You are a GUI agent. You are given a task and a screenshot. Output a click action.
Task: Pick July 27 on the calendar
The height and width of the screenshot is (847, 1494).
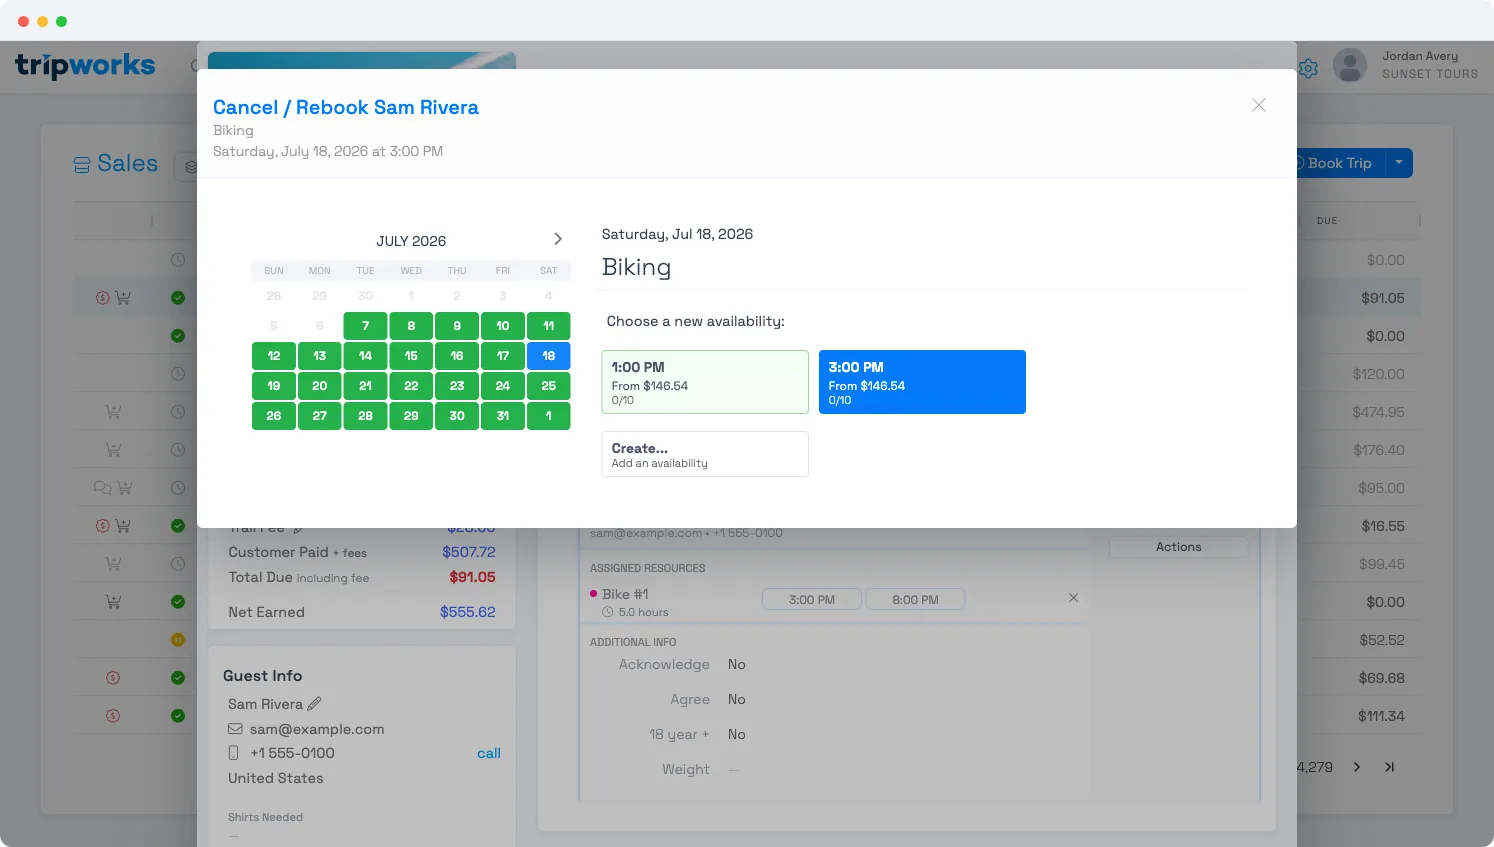pyautogui.click(x=320, y=416)
